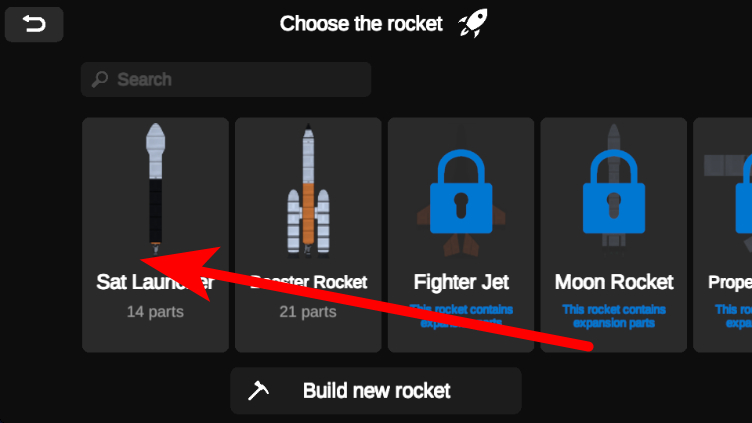This screenshot has height=423, width=752.
Task: Open Moon Rocket's expansion parts notice
Action: [x=614, y=316]
